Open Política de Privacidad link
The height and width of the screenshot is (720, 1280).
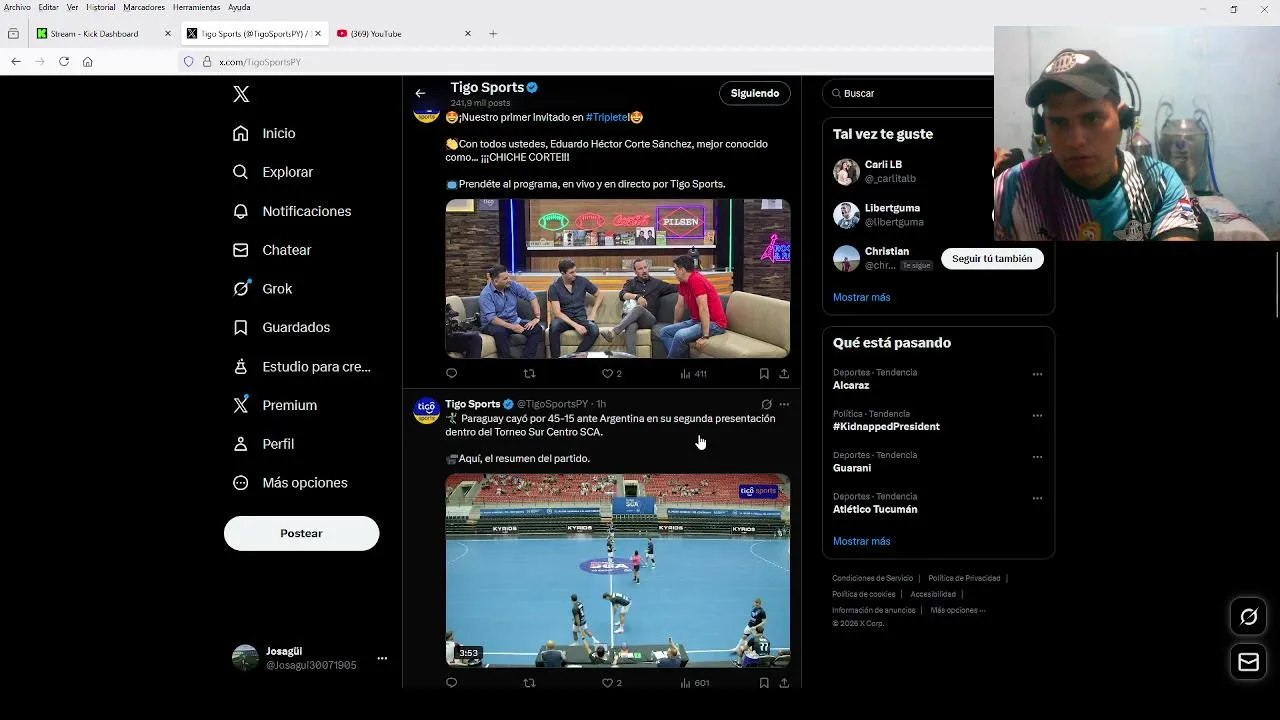coord(964,578)
